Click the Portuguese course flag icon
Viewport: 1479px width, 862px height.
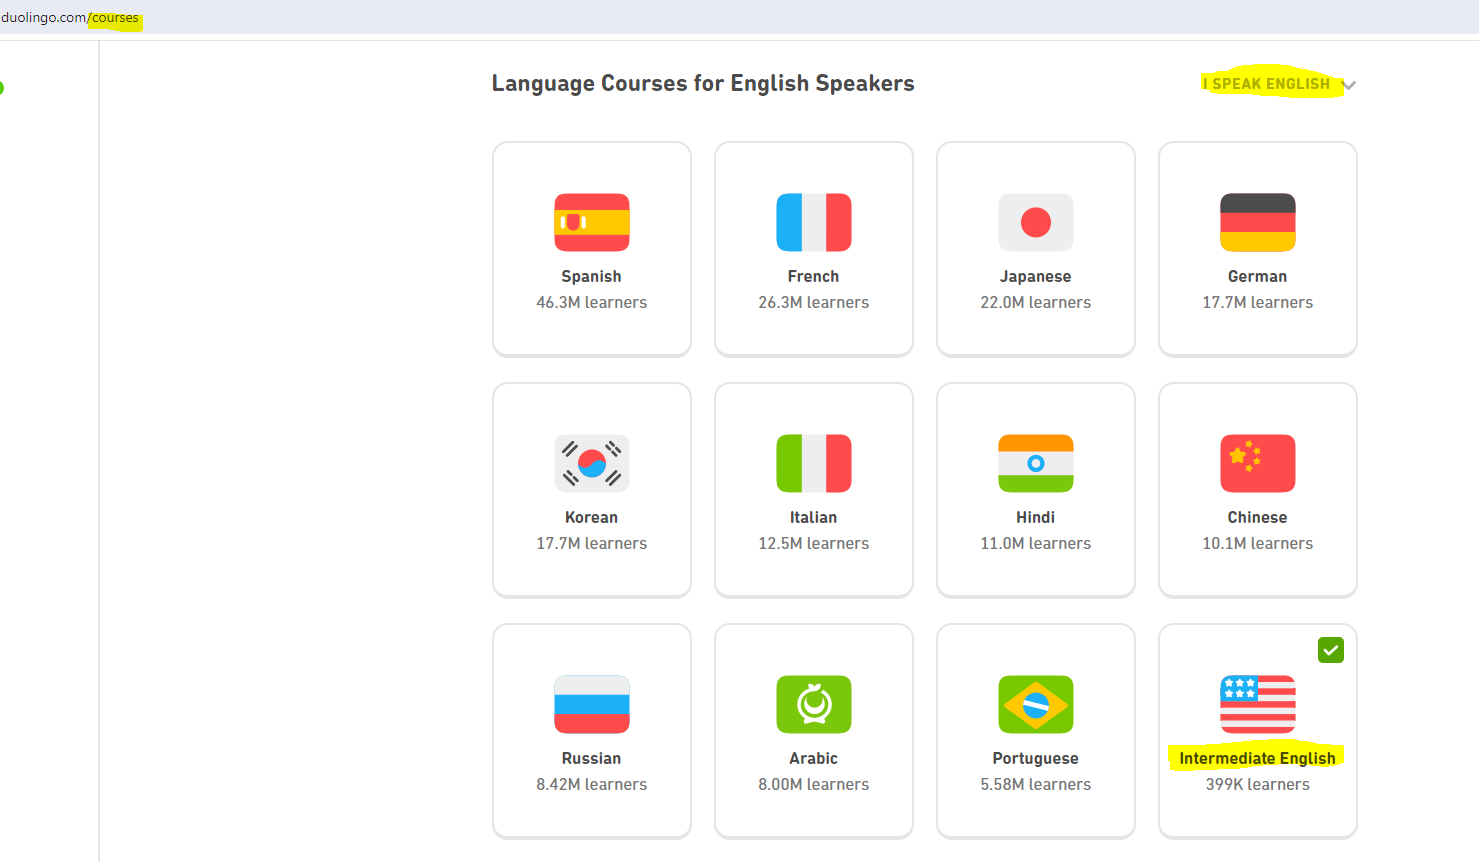(x=1036, y=704)
